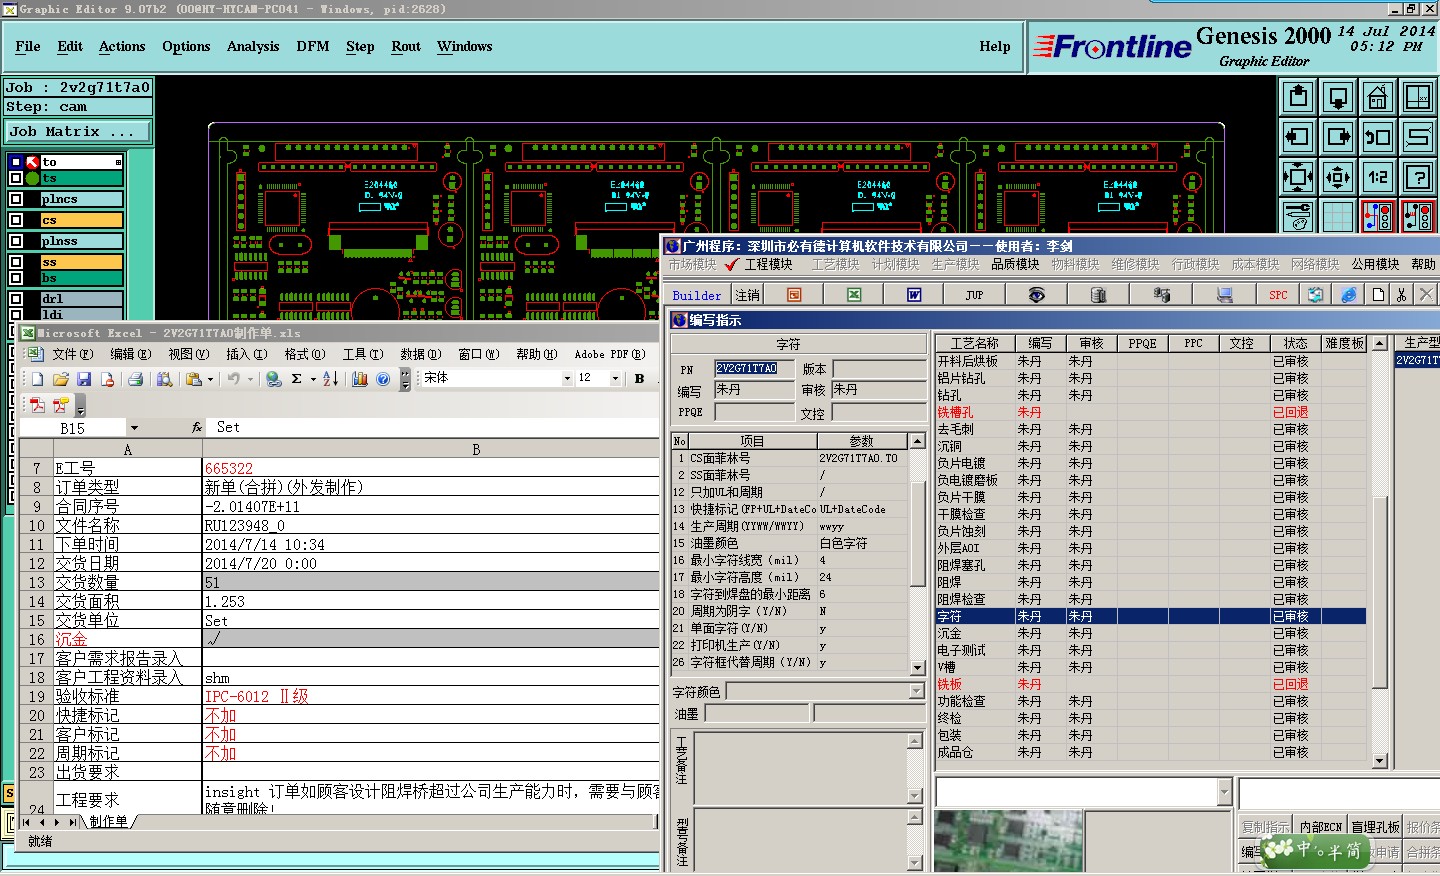Click the Job Matrix ... button
Viewport: 1440px width, 876px height.
click(78, 131)
